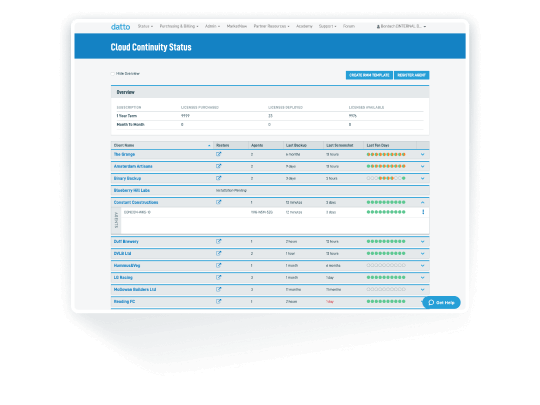This screenshot has height=405, width=540.
Task: Open Get Help chat
Action: (441, 302)
